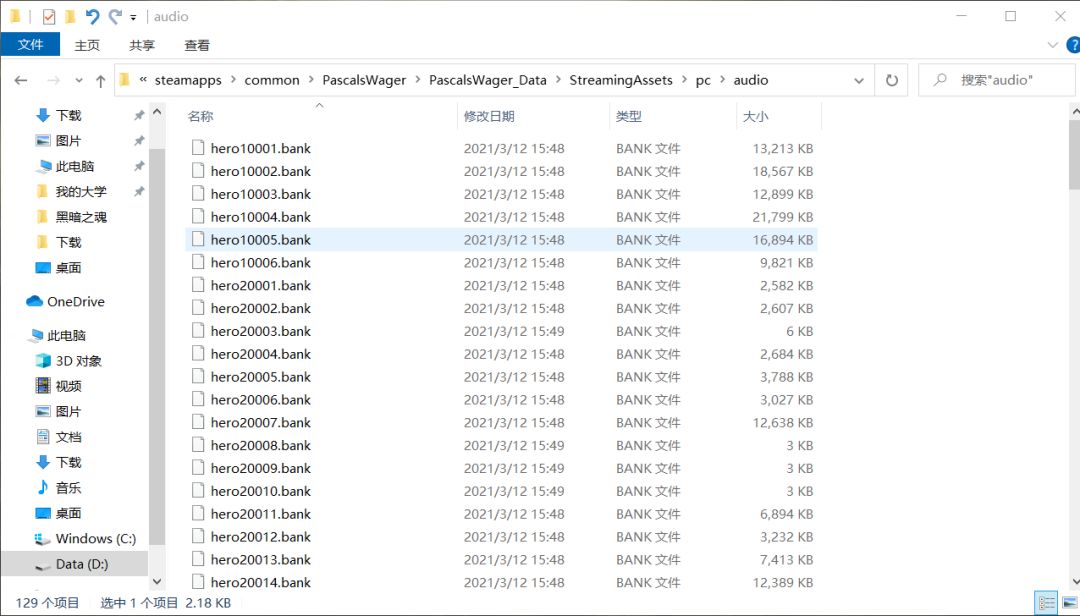The width and height of the screenshot is (1080, 616).
Task: Open Quick Access Toolbar customize dropdown
Action: click(134, 17)
